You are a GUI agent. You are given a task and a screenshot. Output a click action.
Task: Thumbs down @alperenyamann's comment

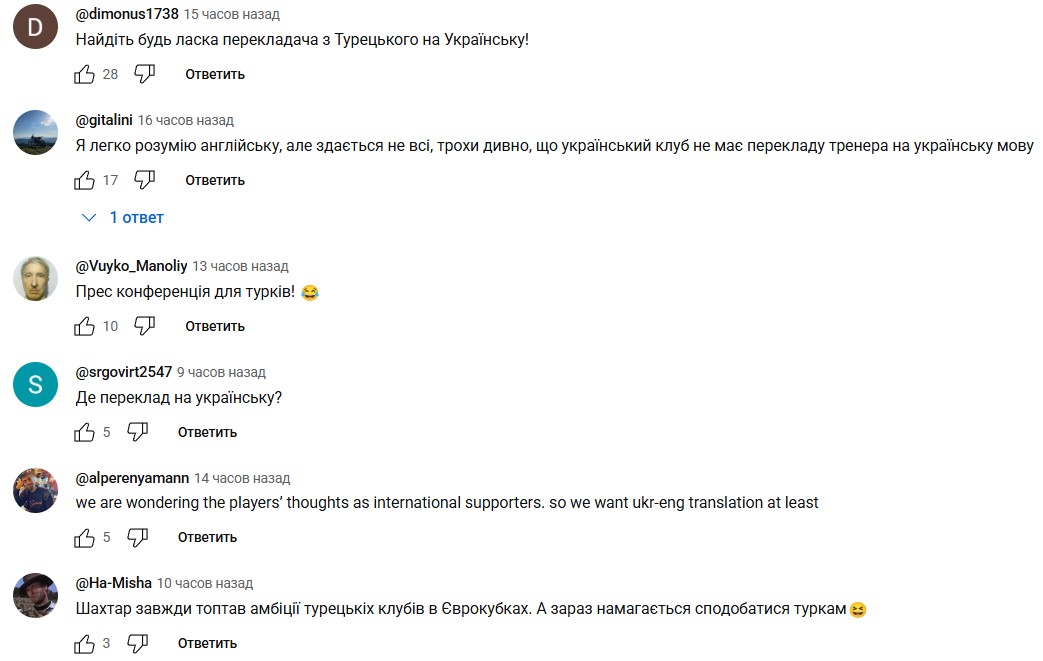click(x=138, y=537)
